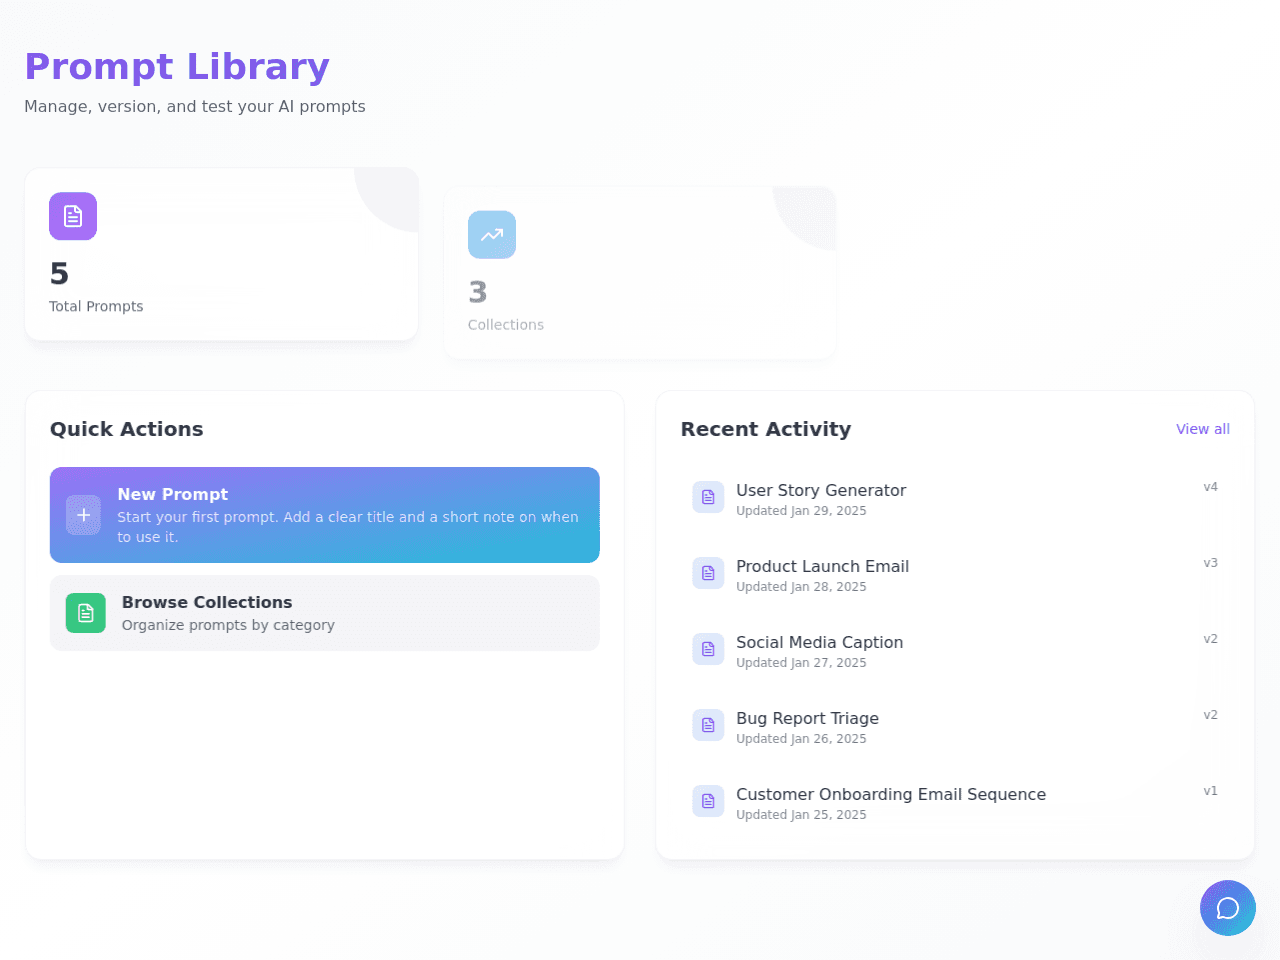Start a New Prompt from Quick Actions
Image resolution: width=1280 pixels, height=960 pixels.
pos(325,515)
